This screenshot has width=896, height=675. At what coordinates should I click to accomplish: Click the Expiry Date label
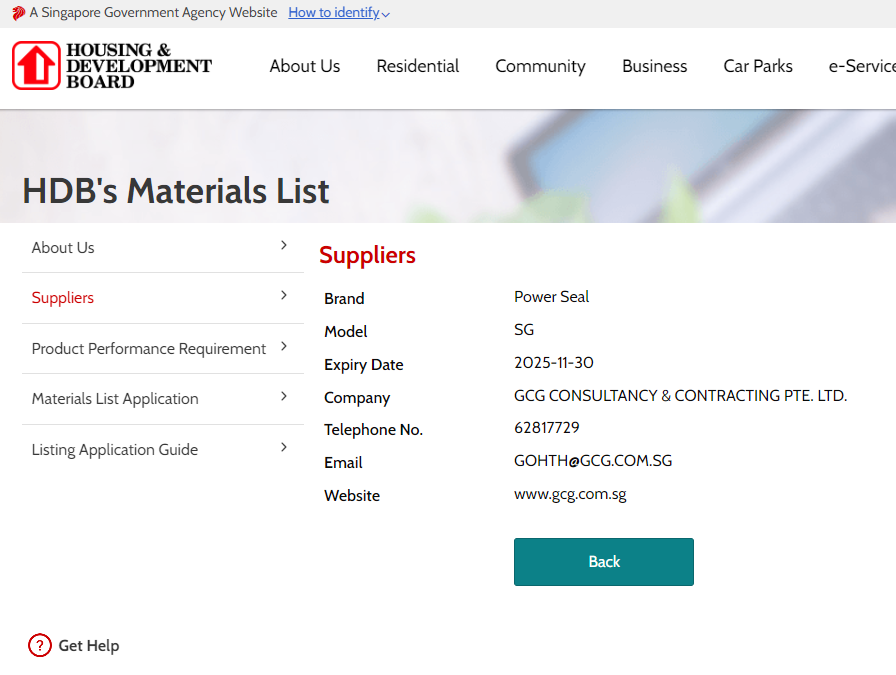[364, 365]
